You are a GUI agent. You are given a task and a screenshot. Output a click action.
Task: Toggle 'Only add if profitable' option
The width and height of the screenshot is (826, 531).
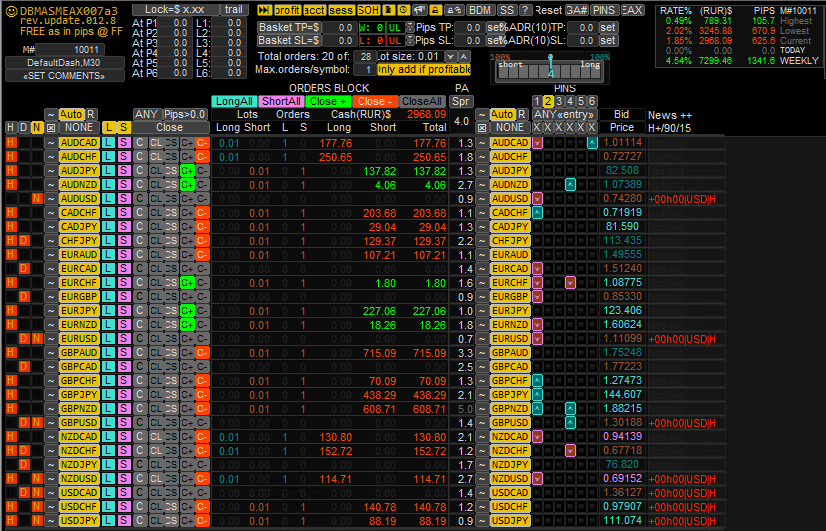point(424,69)
